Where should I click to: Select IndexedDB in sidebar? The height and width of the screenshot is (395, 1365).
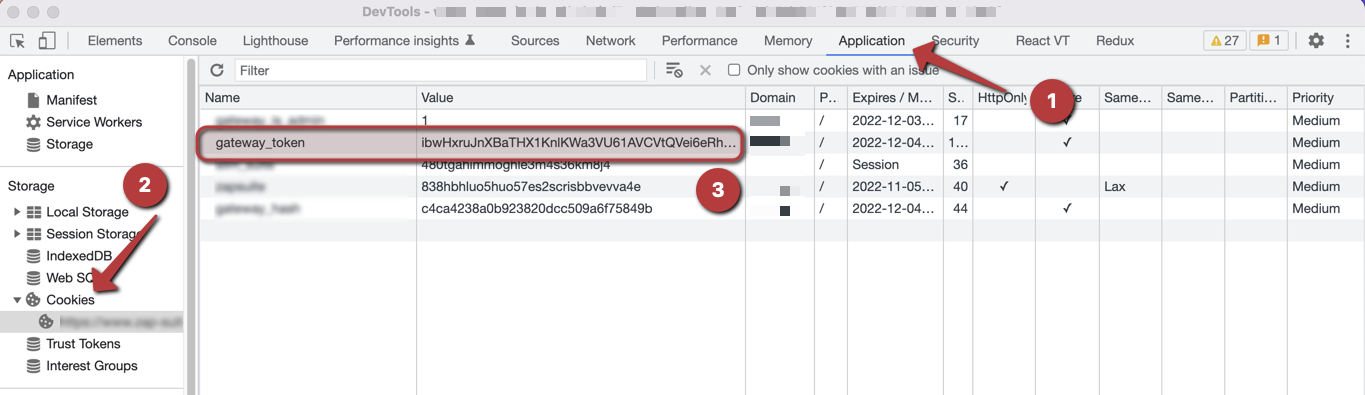[x=79, y=256]
